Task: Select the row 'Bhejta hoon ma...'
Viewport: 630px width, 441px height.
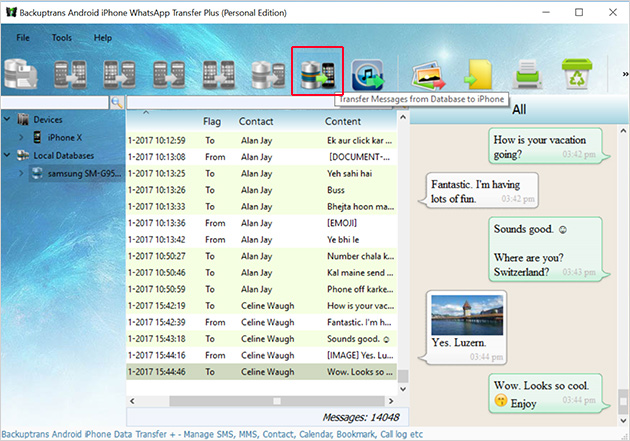Action: (262, 206)
